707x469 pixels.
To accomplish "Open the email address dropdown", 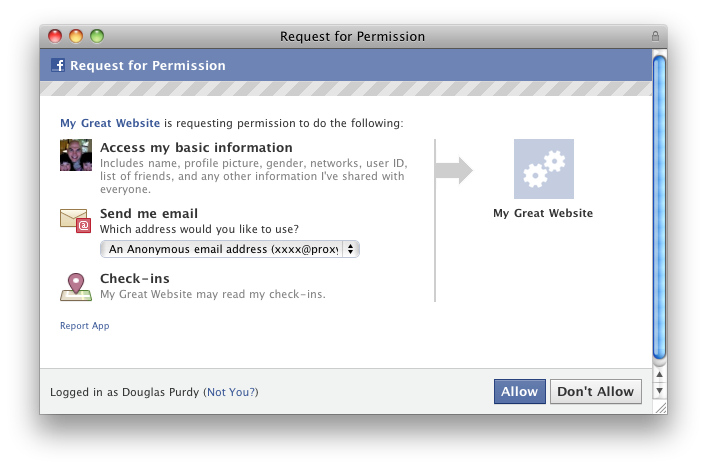I will click(x=230, y=249).
